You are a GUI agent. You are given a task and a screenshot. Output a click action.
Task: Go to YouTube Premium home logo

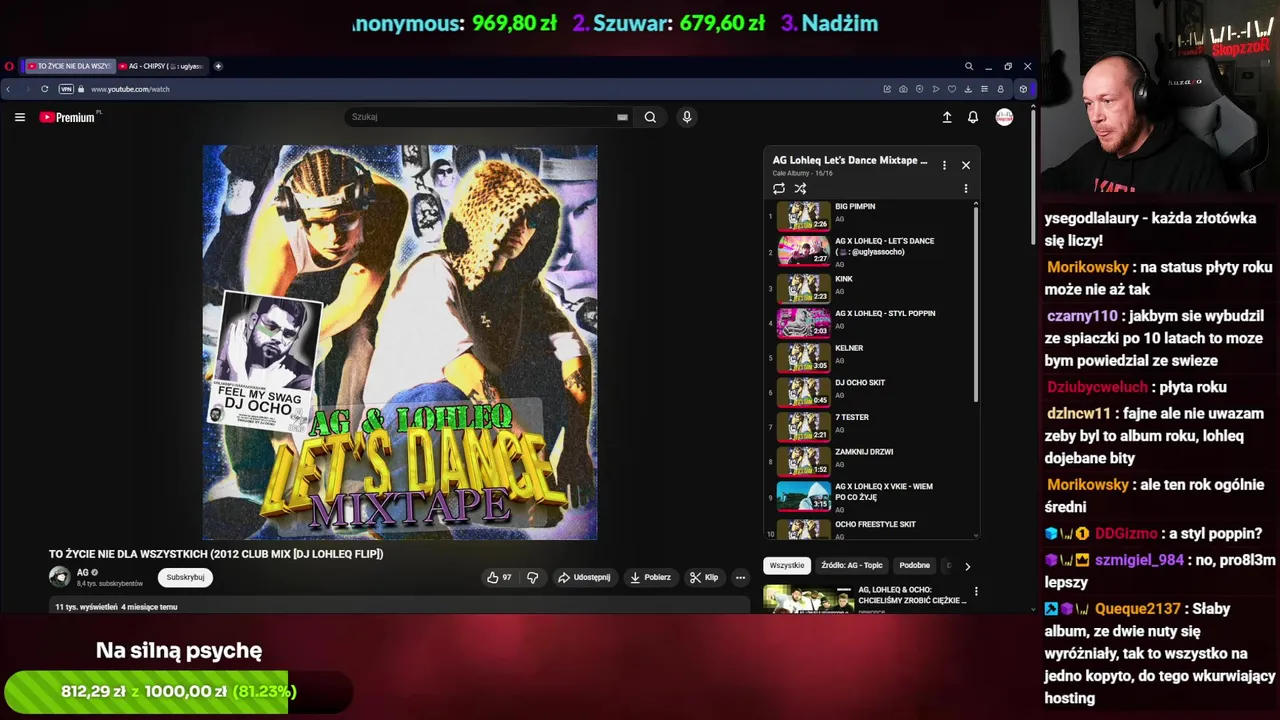67,117
